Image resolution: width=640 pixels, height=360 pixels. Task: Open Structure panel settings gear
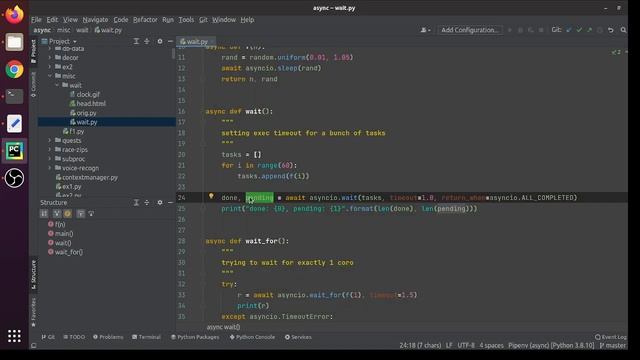point(160,202)
